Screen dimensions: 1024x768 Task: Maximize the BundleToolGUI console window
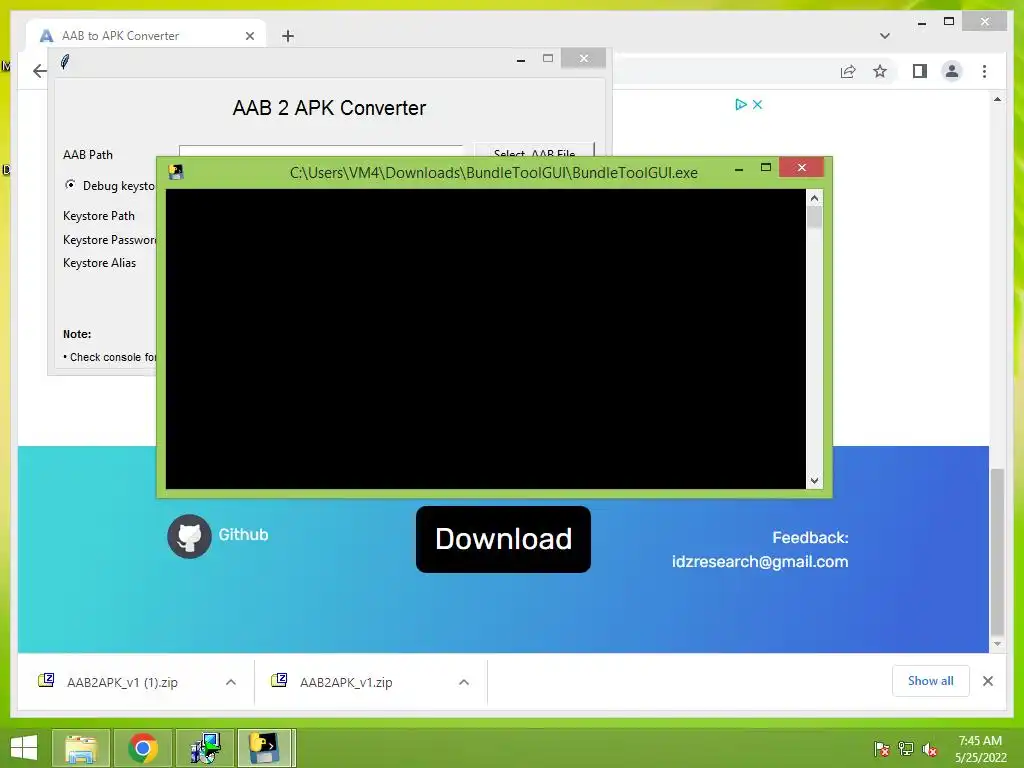[x=766, y=168]
